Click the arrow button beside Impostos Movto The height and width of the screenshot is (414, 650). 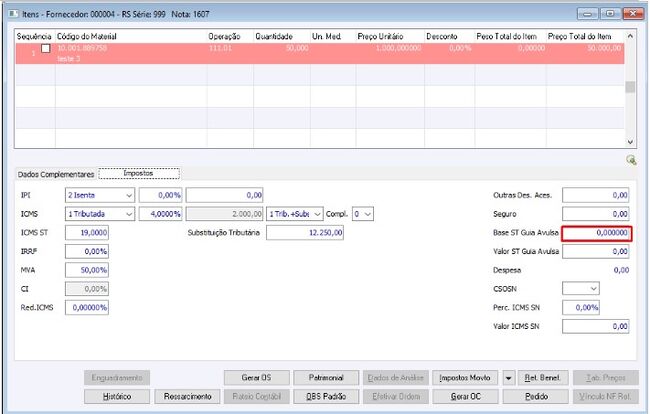click(508, 378)
